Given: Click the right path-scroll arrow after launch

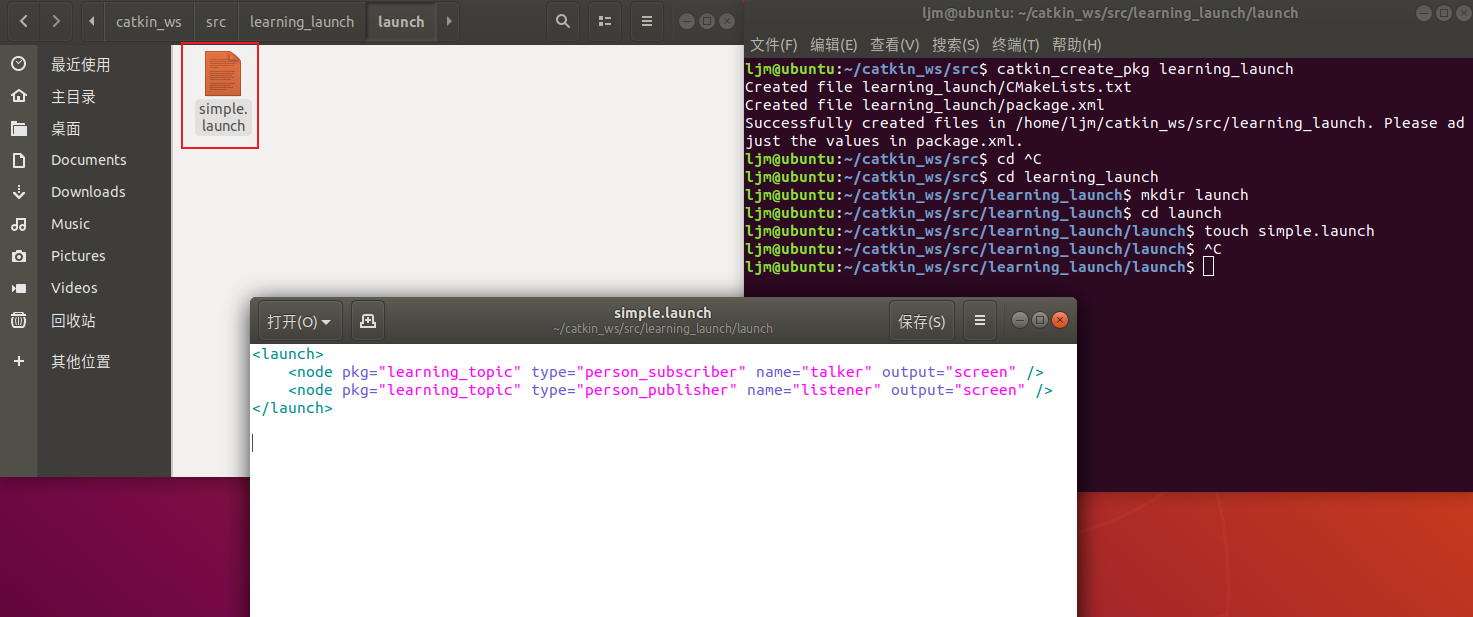Looking at the screenshot, I should (x=448, y=21).
